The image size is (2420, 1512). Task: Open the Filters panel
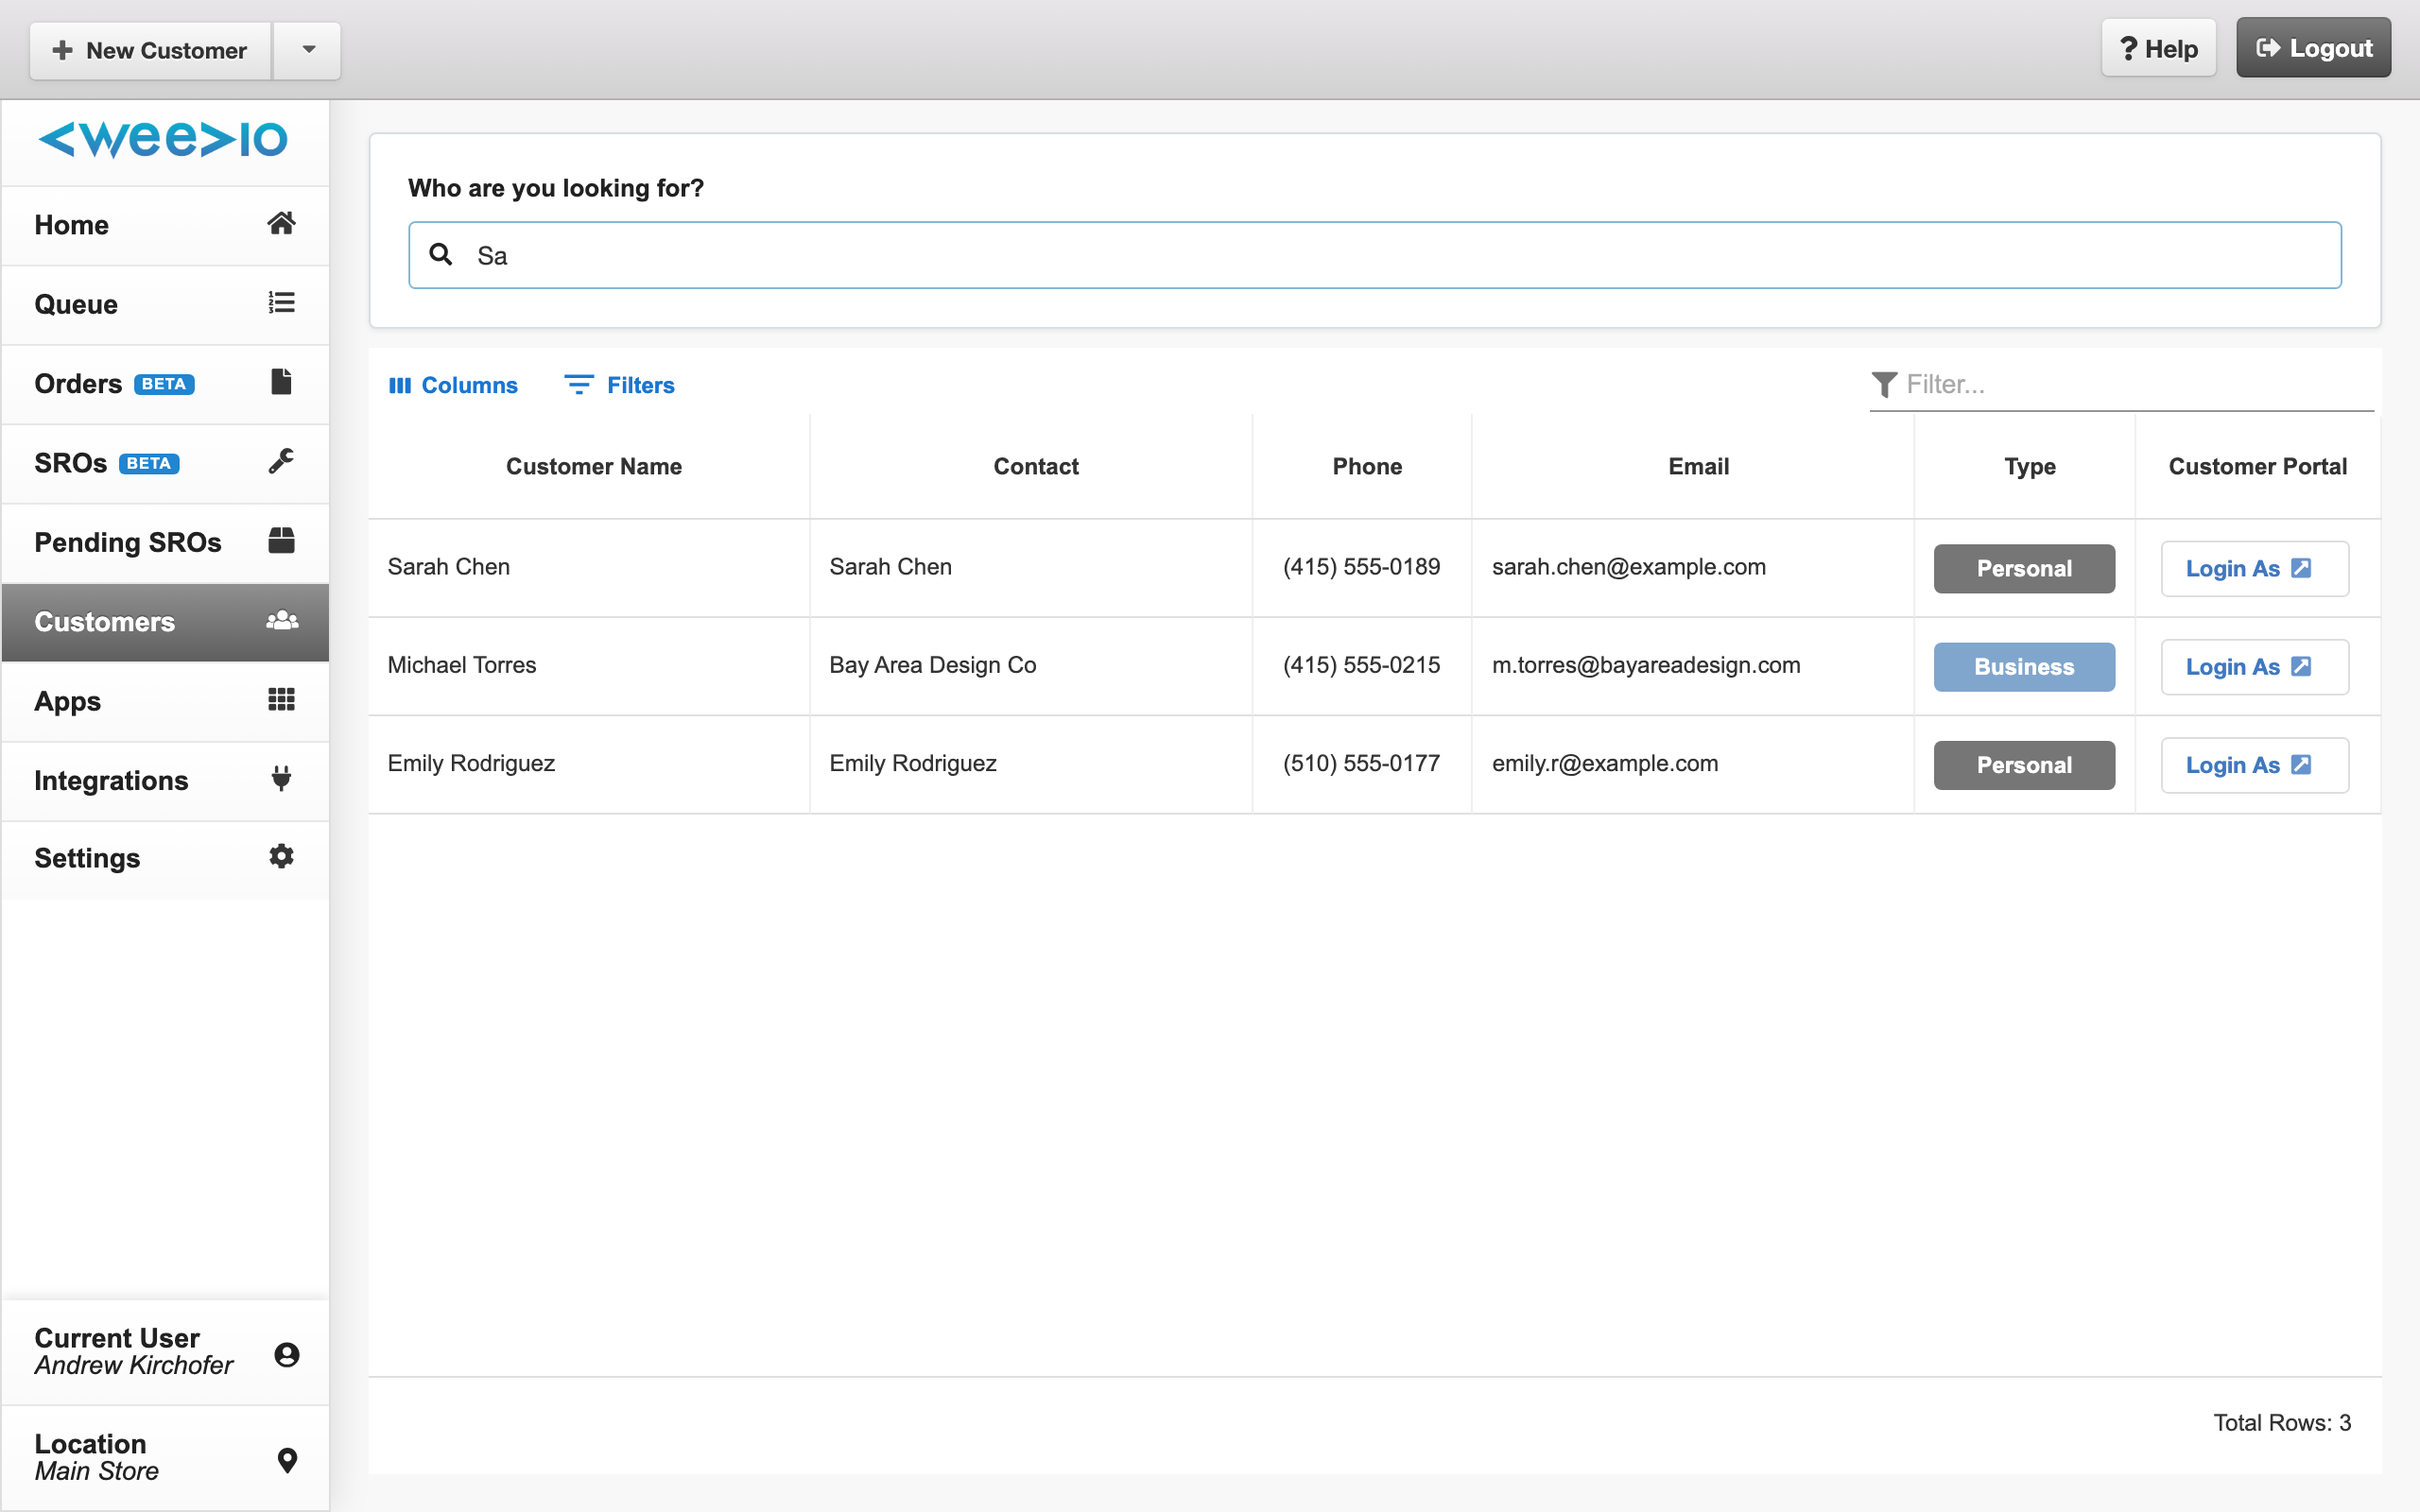(x=620, y=385)
